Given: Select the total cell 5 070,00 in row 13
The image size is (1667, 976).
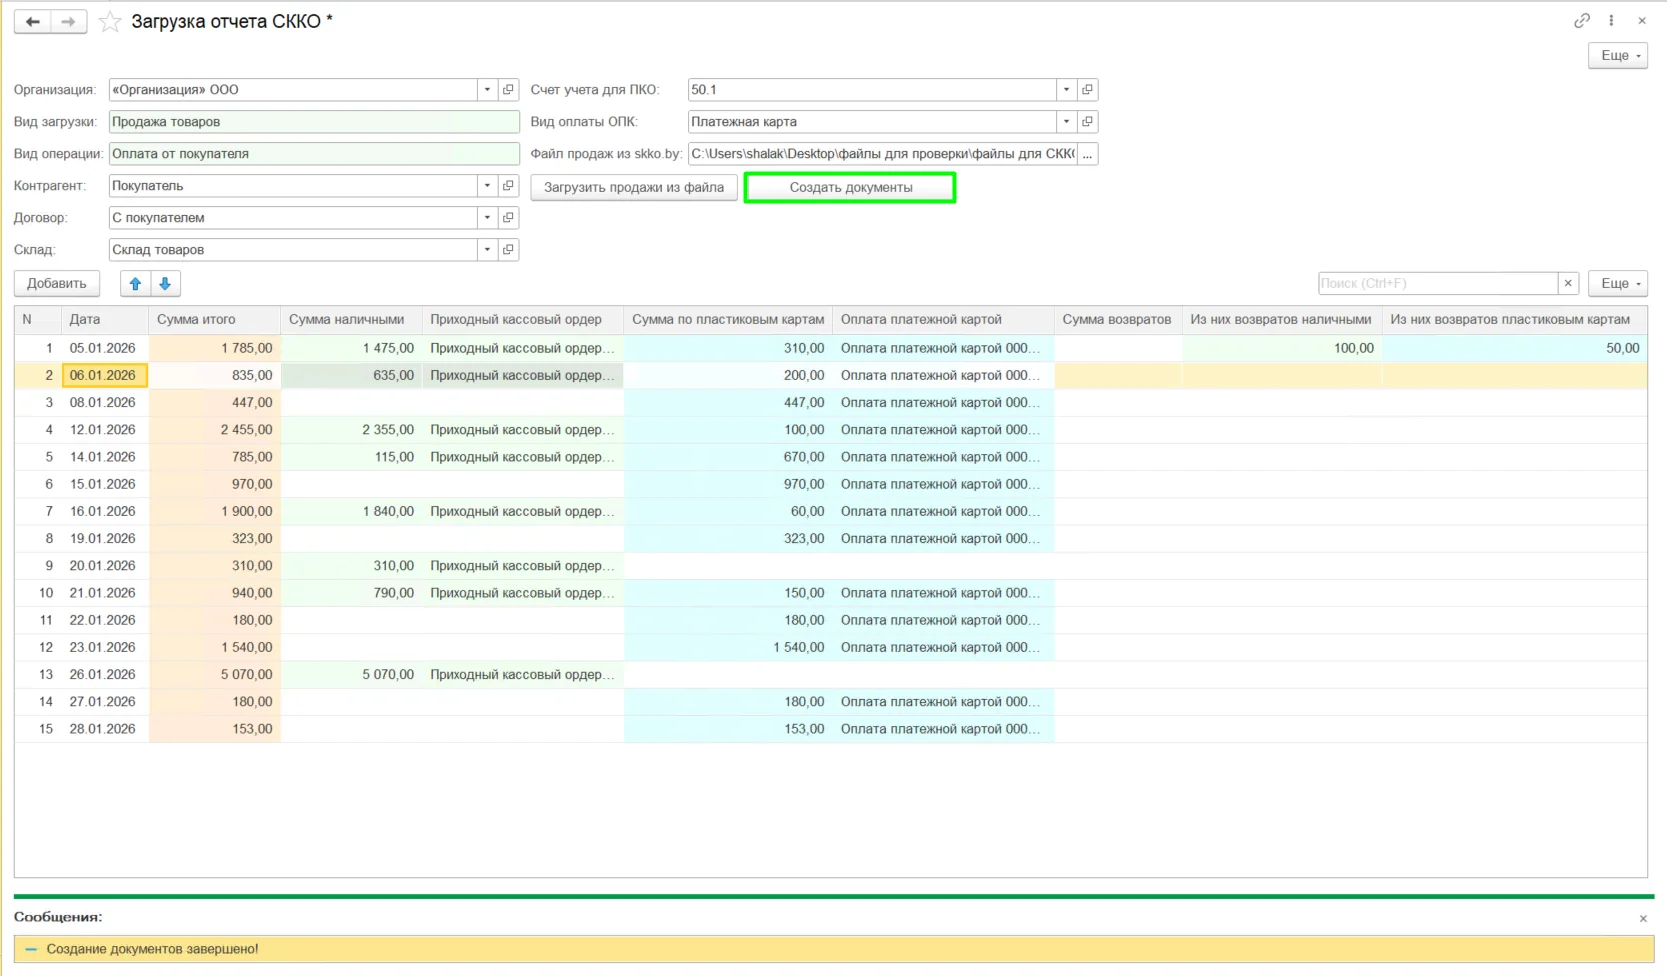Looking at the screenshot, I should (x=215, y=675).
